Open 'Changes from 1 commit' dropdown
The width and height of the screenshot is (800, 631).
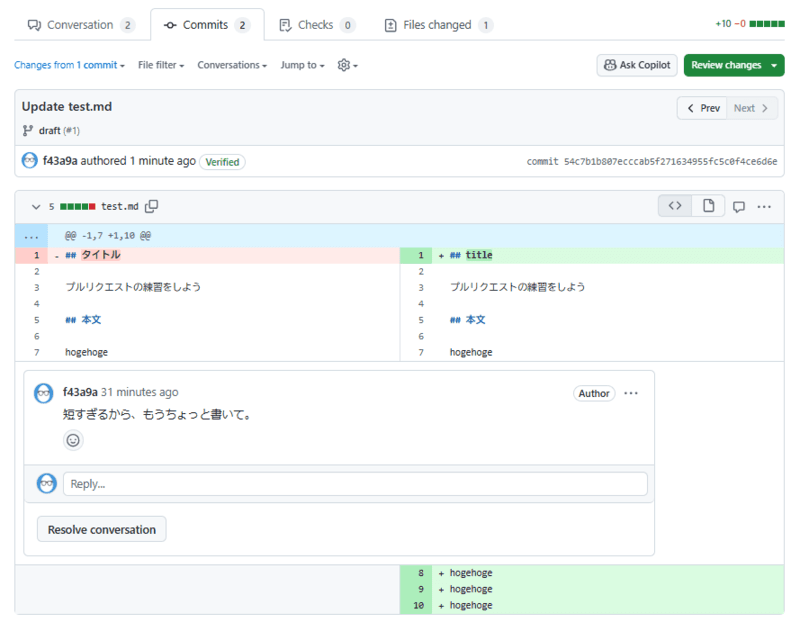[x=69, y=65]
